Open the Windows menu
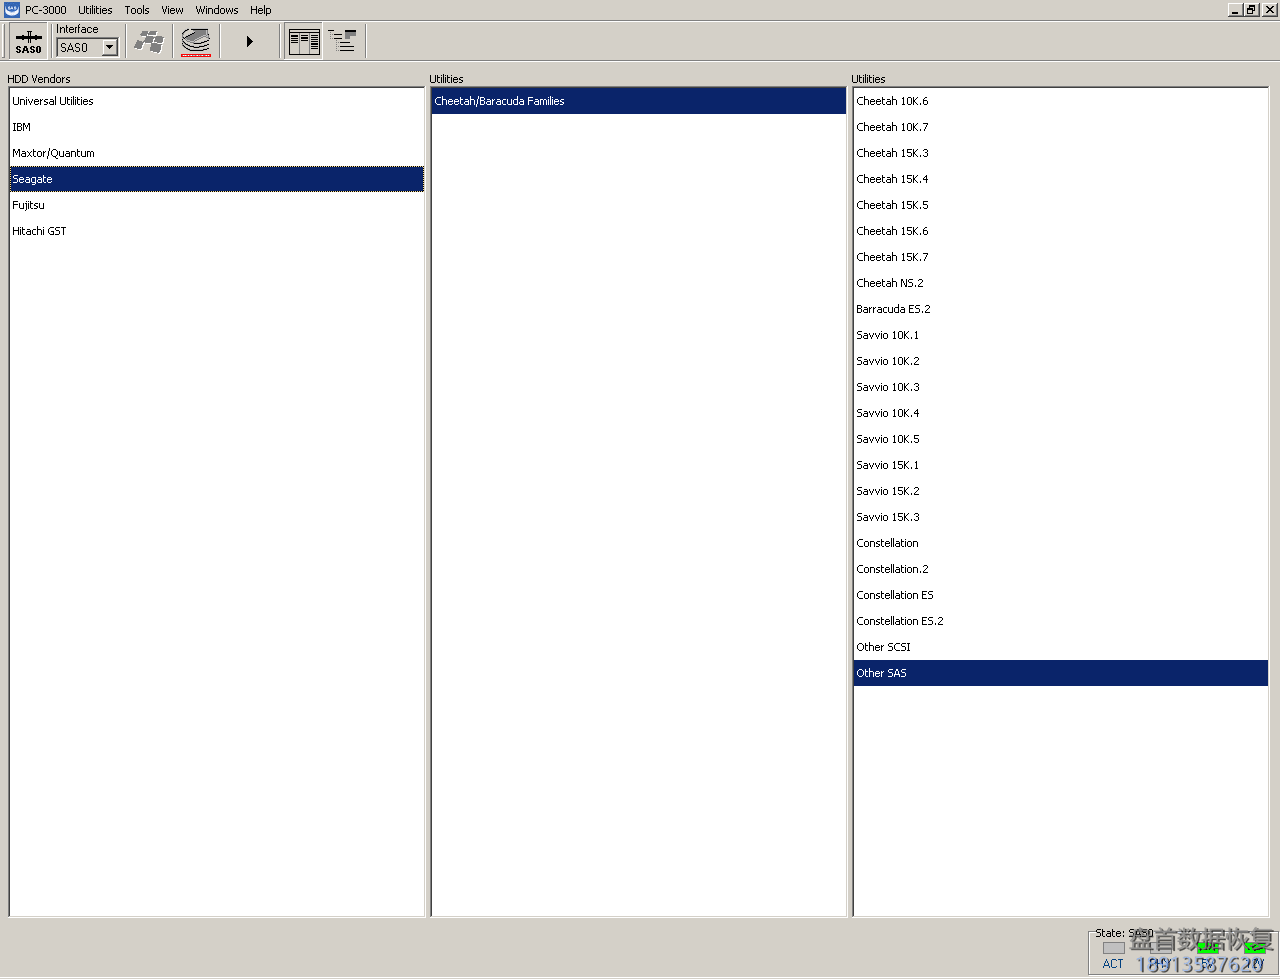This screenshot has height=979, width=1280. click(217, 10)
